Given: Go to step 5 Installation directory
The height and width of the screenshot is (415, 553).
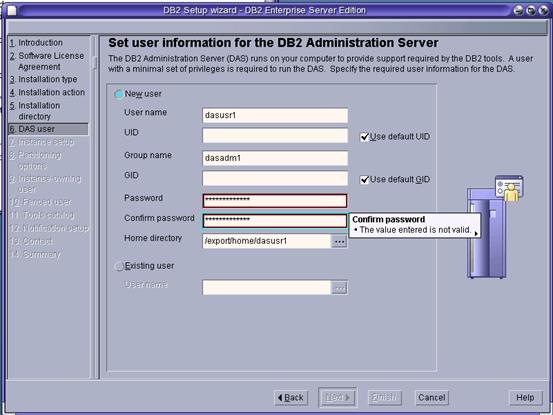Looking at the screenshot, I should (35, 111).
